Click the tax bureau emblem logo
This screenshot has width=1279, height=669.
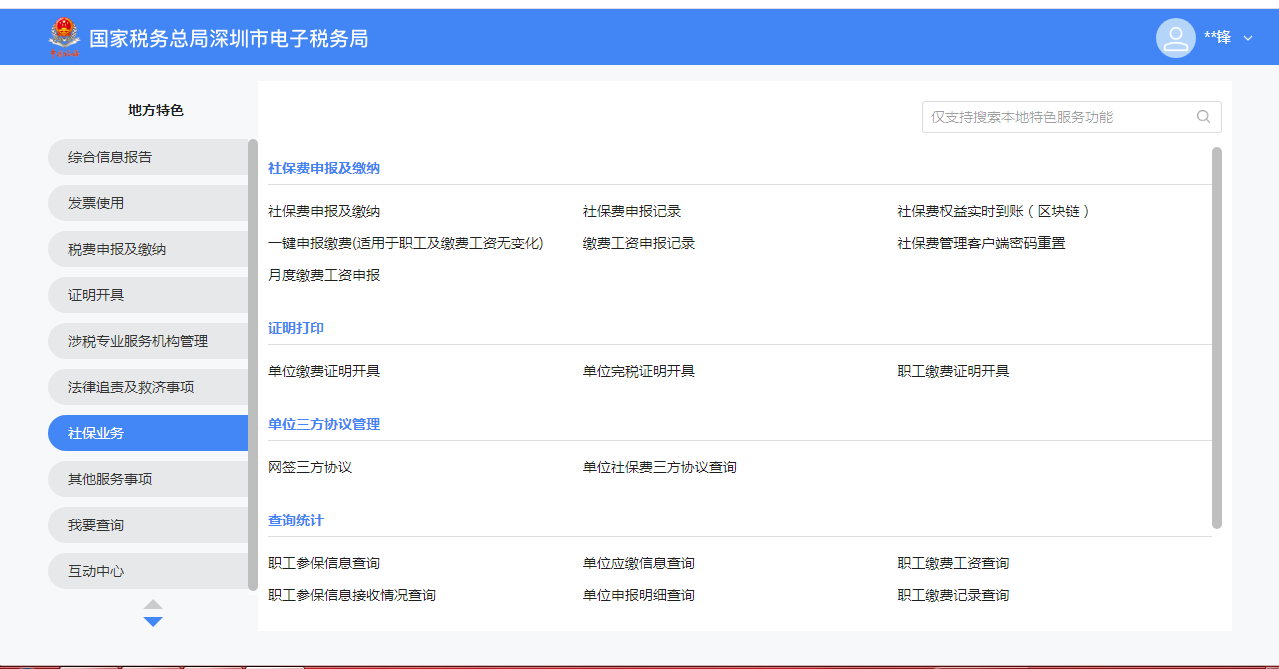tap(64, 38)
